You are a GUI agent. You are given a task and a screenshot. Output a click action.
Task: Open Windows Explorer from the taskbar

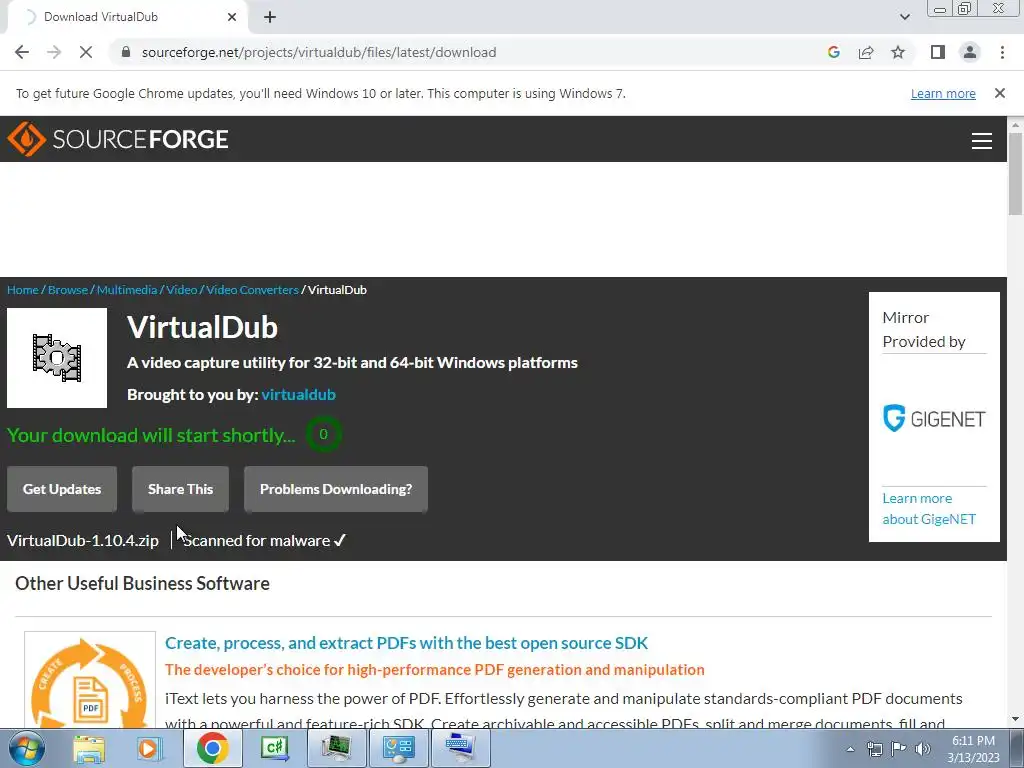tap(88, 748)
